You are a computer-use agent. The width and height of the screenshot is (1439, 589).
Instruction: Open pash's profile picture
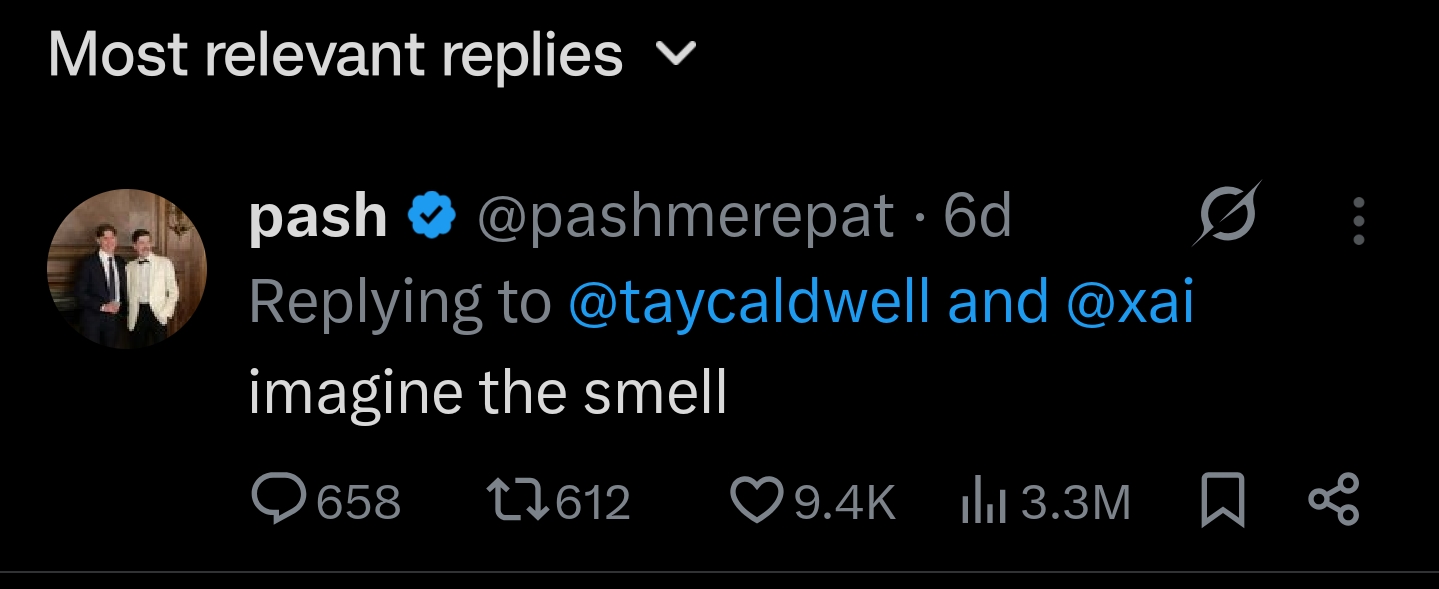tap(127, 269)
